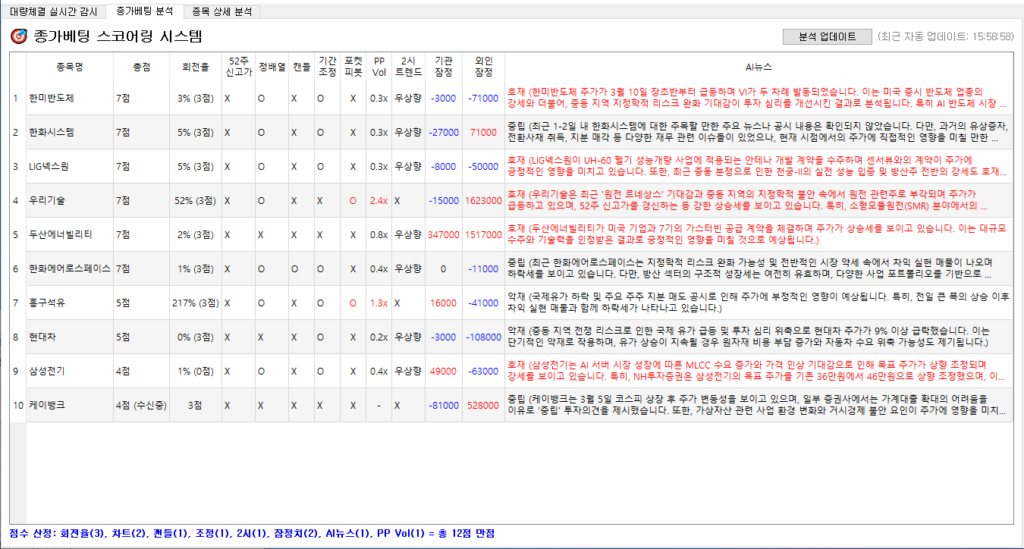Select the 한미반도체 stock row

[52, 98]
